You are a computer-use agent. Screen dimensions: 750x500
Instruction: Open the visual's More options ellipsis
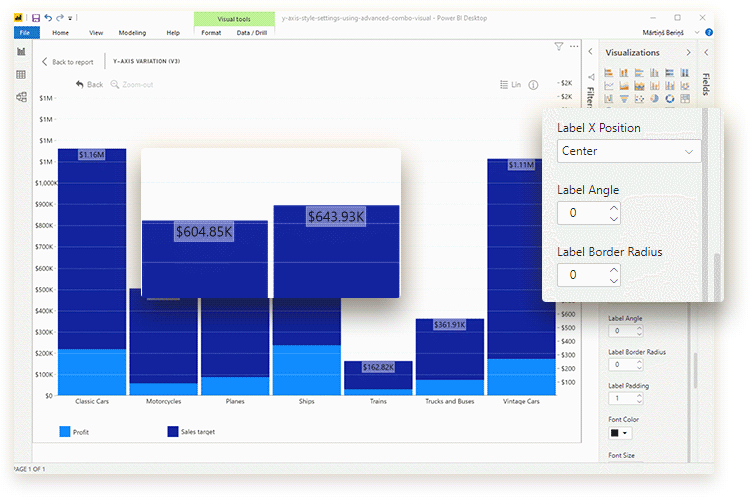tap(574, 46)
